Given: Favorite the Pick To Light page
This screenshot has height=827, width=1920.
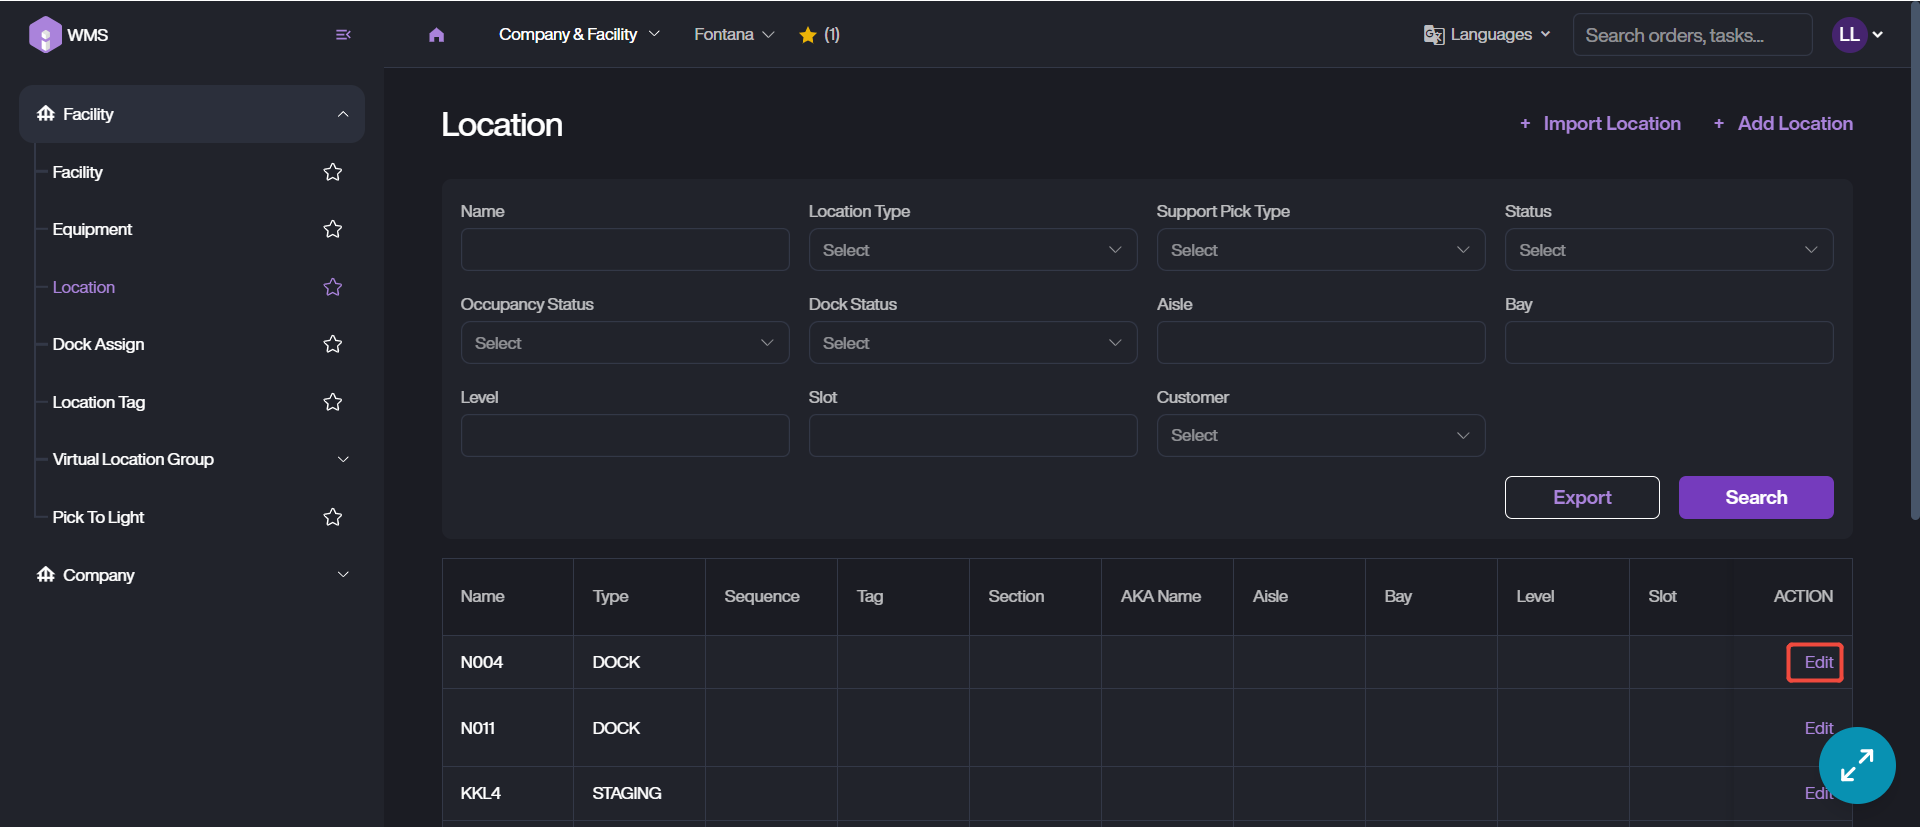Looking at the screenshot, I should tap(333, 517).
